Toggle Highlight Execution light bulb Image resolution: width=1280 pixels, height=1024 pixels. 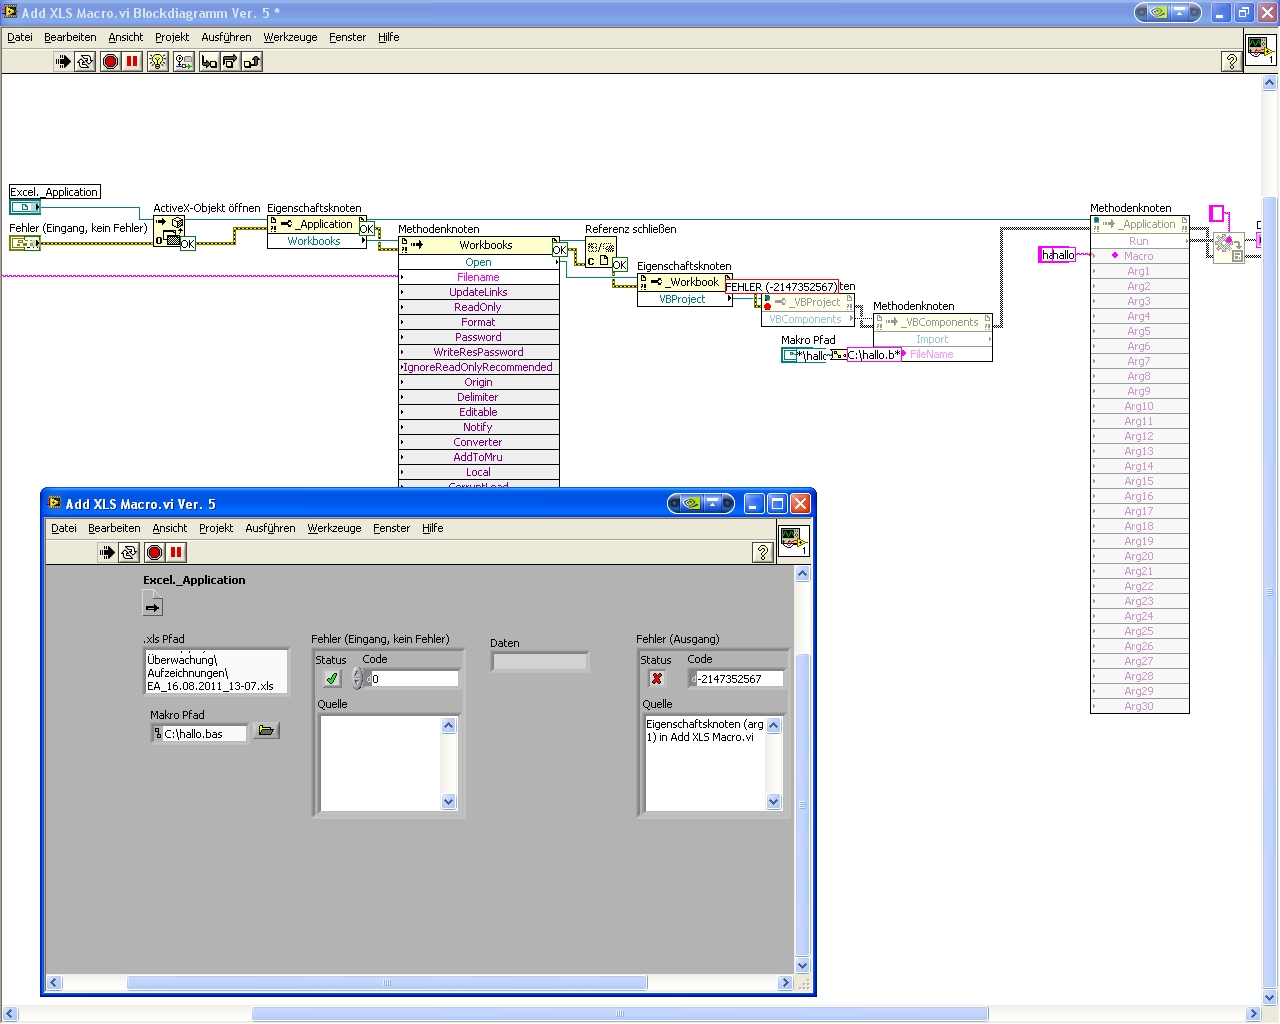[158, 62]
